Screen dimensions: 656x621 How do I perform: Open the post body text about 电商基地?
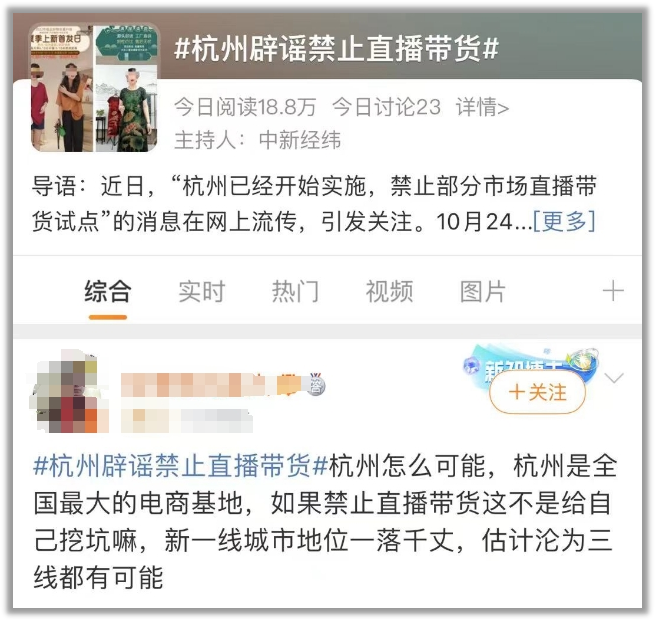(325, 521)
